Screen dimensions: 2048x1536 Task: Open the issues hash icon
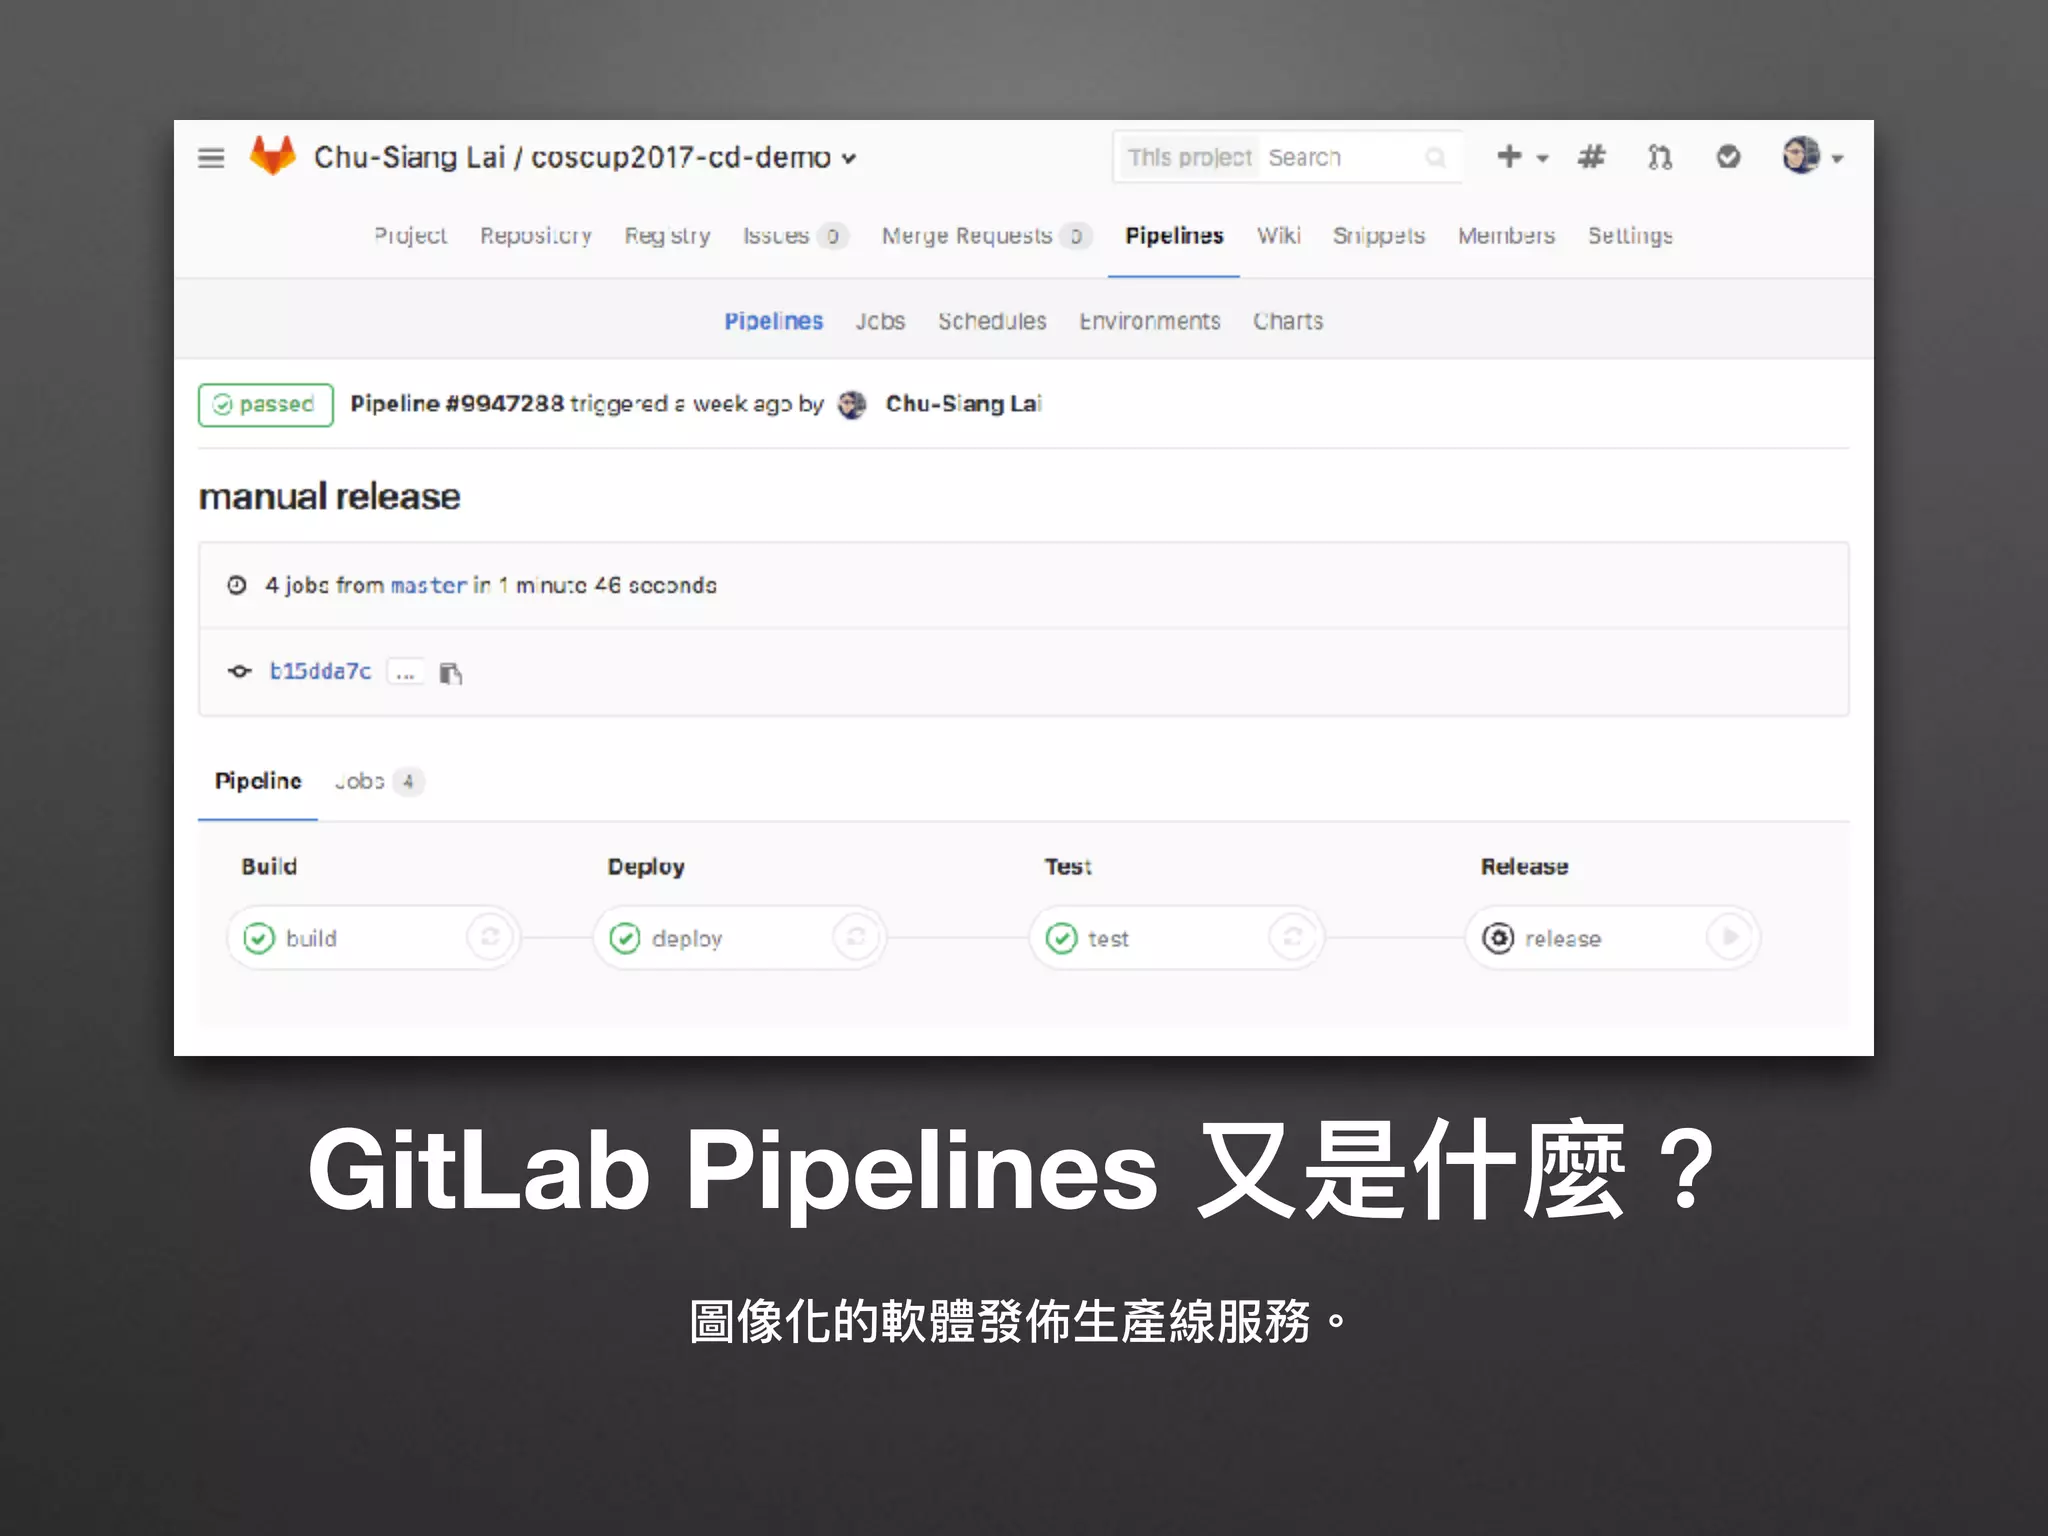point(1591,157)
